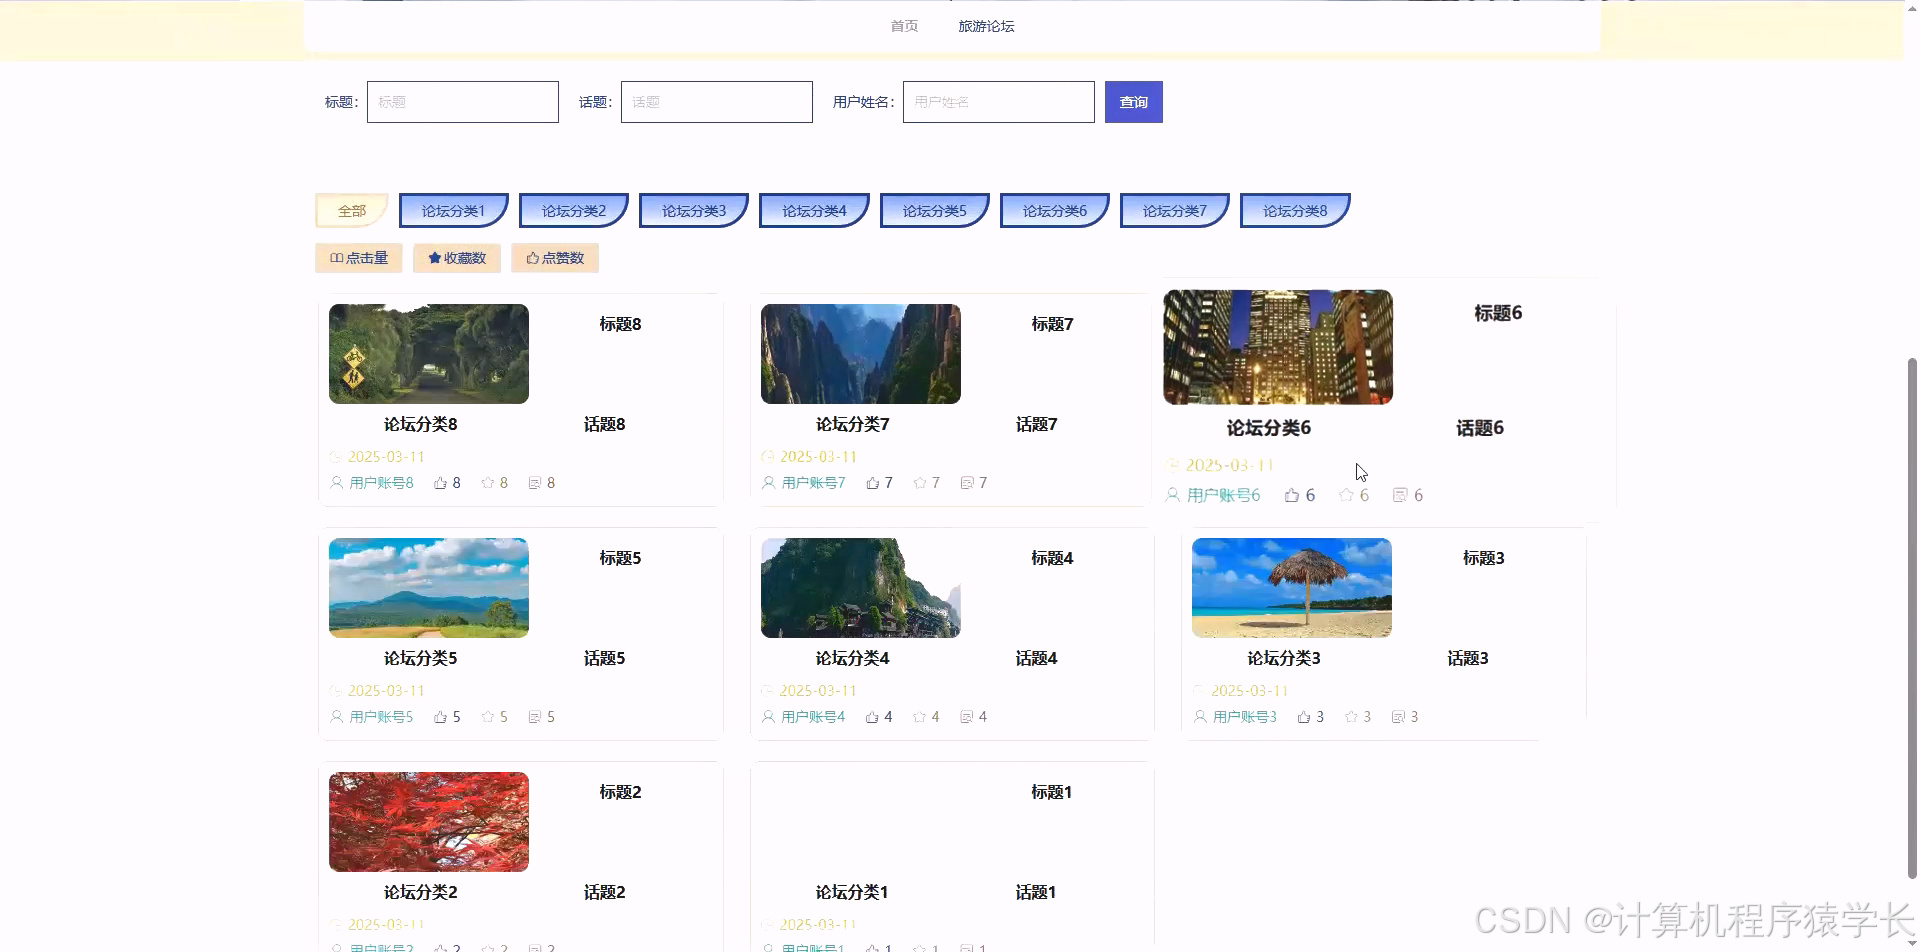Select the 全部 category tab
This screenshot has width=1920, height=952.
(352, 210)
